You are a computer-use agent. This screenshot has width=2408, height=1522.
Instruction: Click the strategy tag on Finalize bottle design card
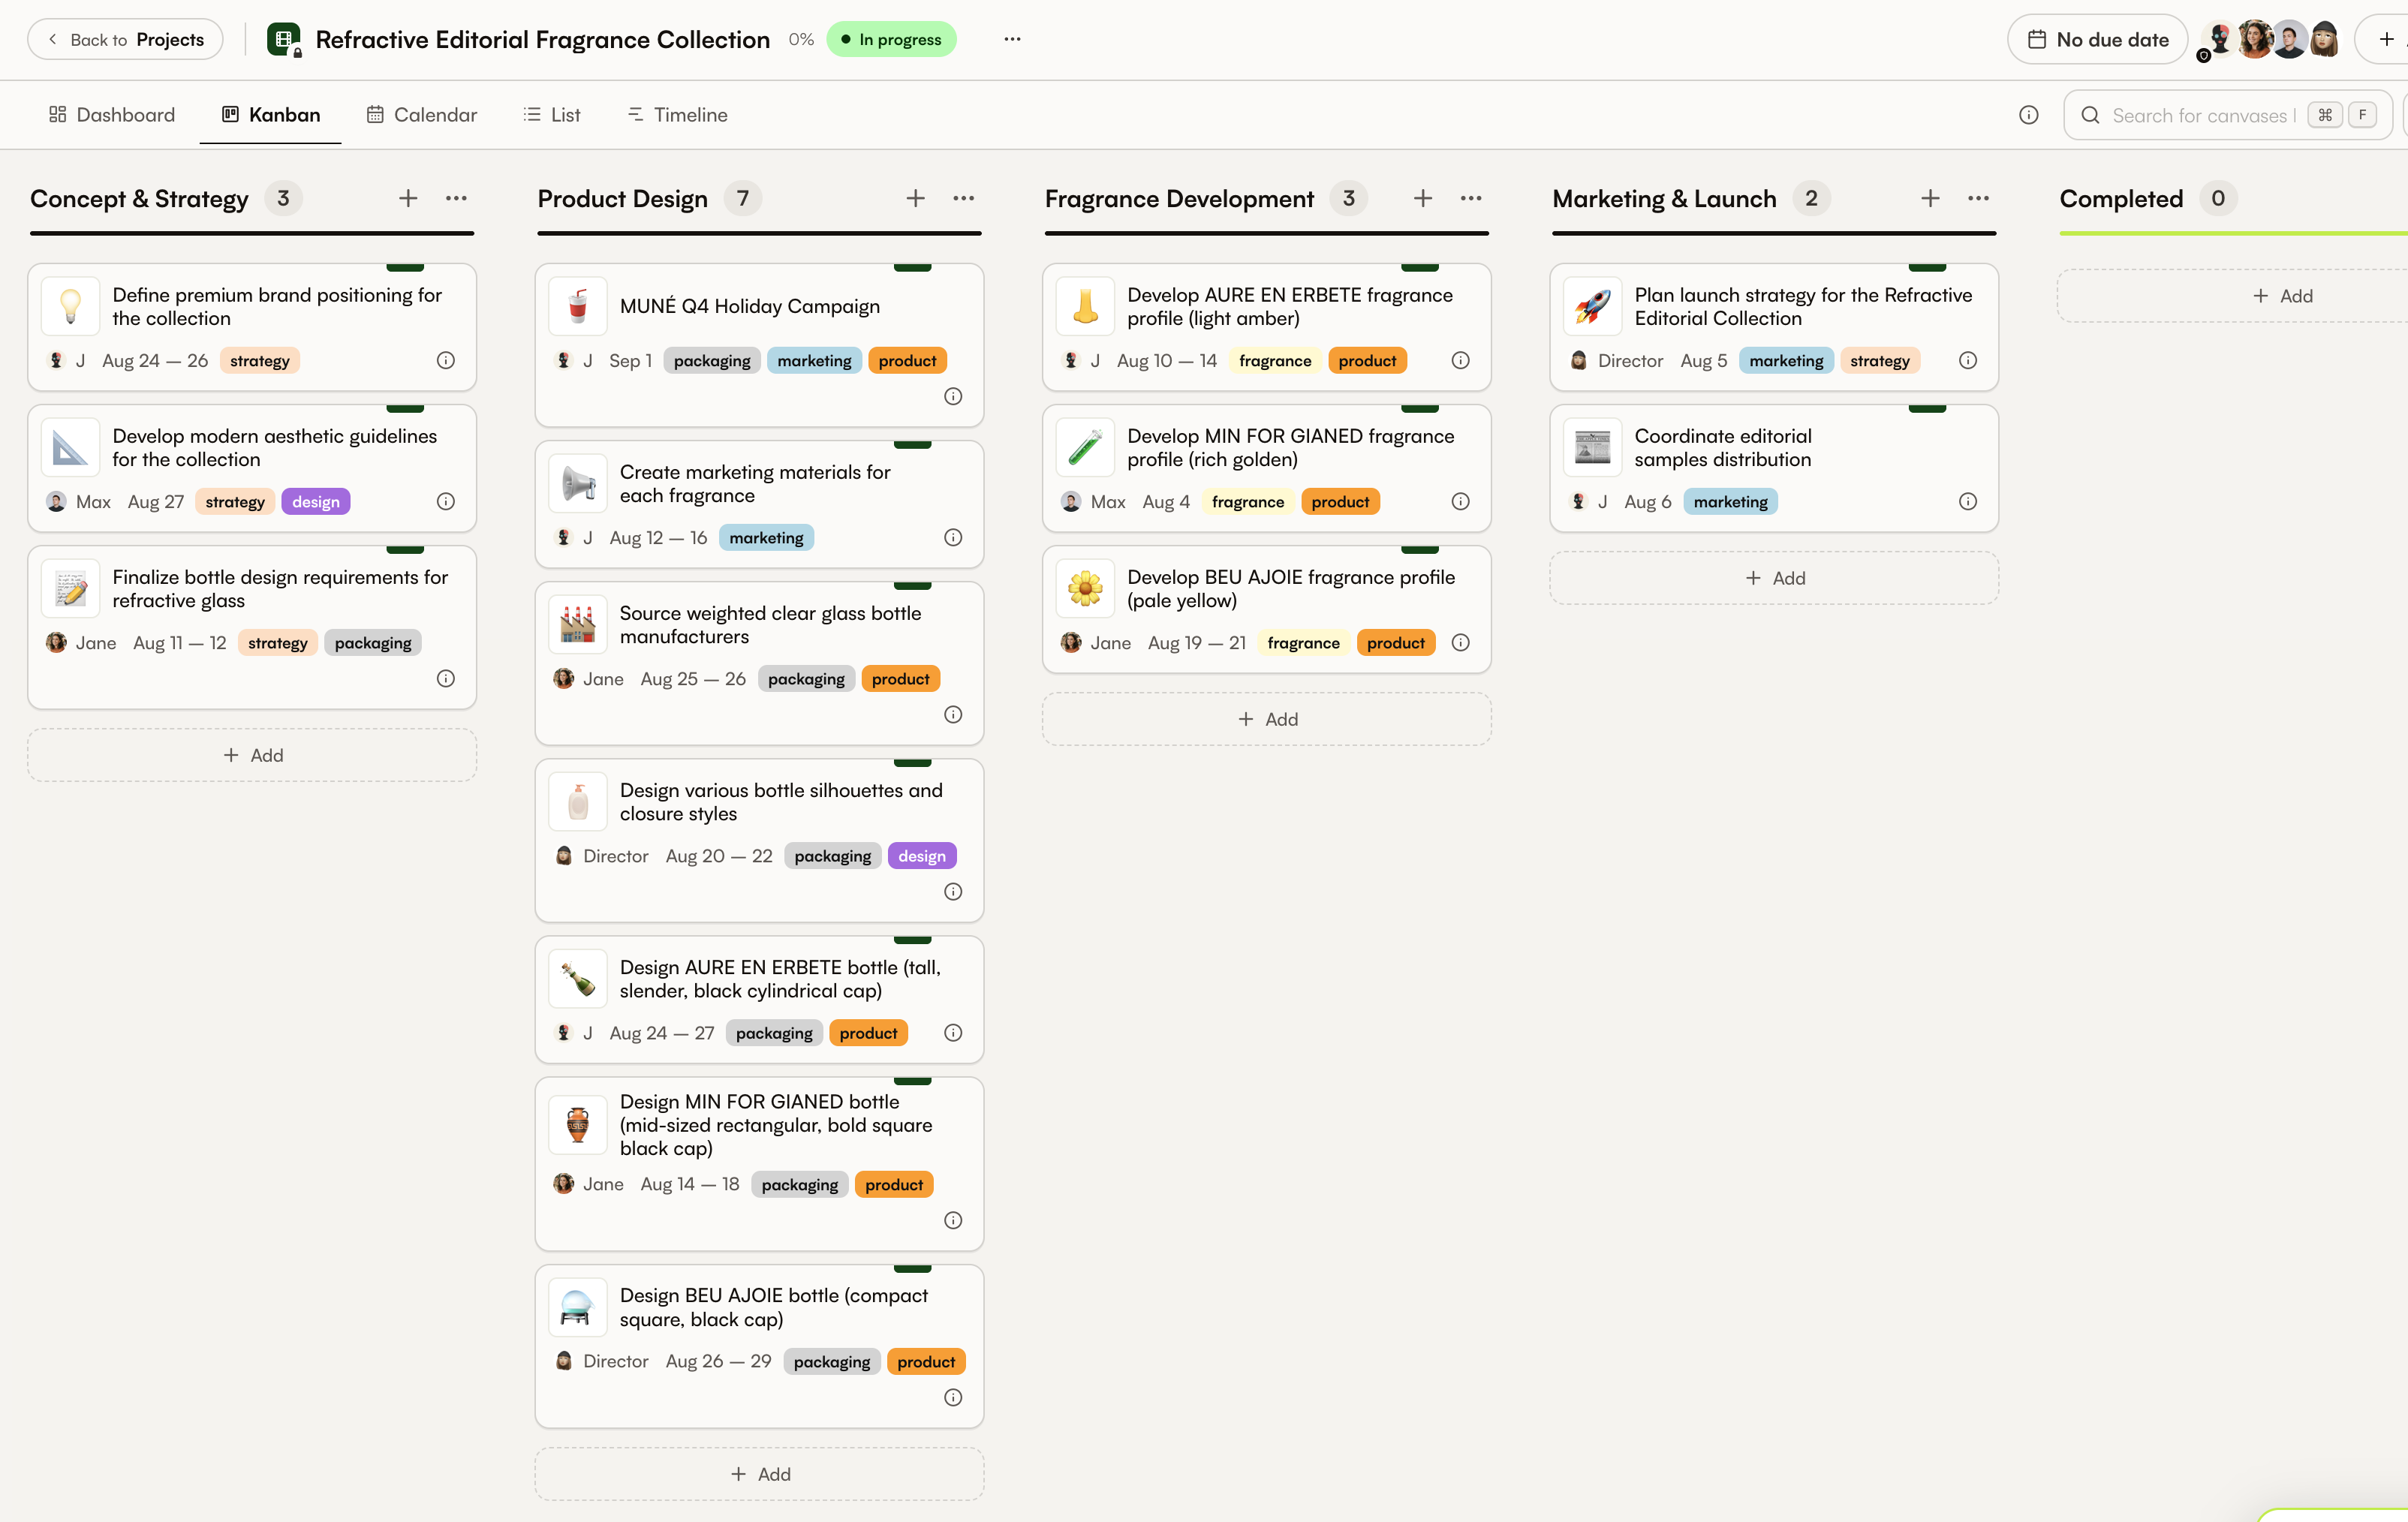pyautogui.click(x=277, y=642)
